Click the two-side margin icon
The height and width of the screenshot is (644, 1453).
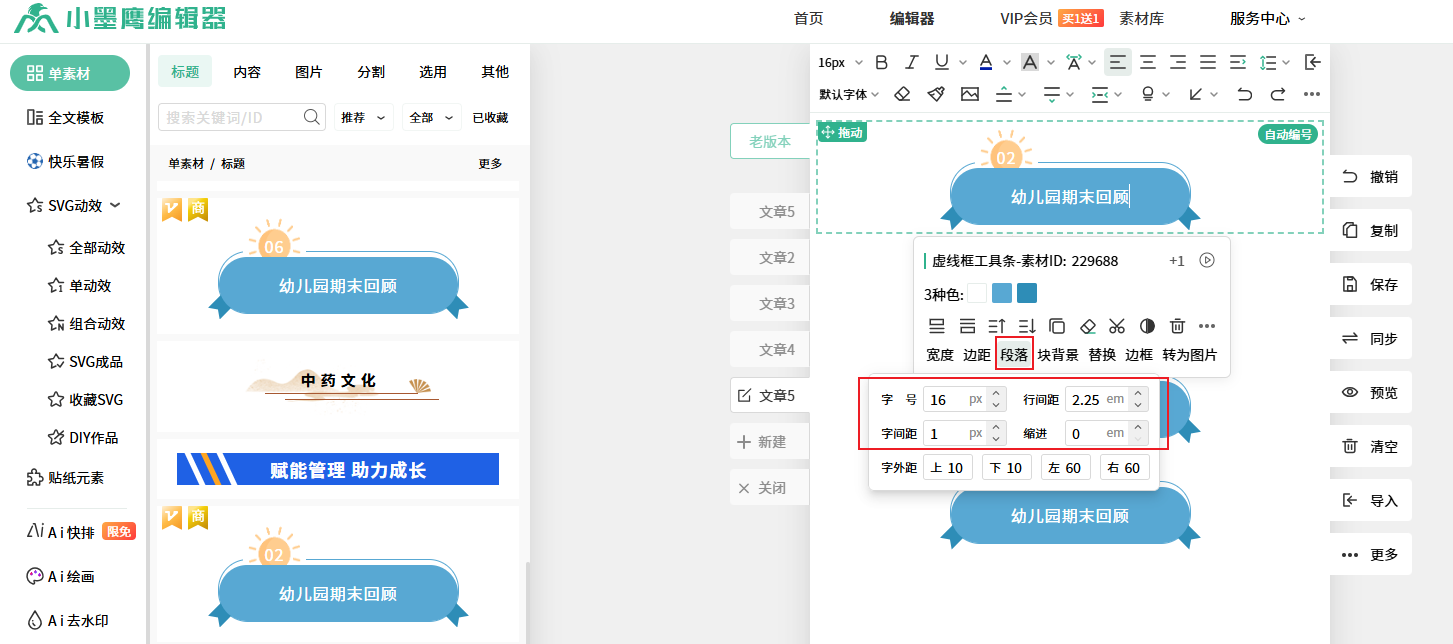tap(1100, 94)
